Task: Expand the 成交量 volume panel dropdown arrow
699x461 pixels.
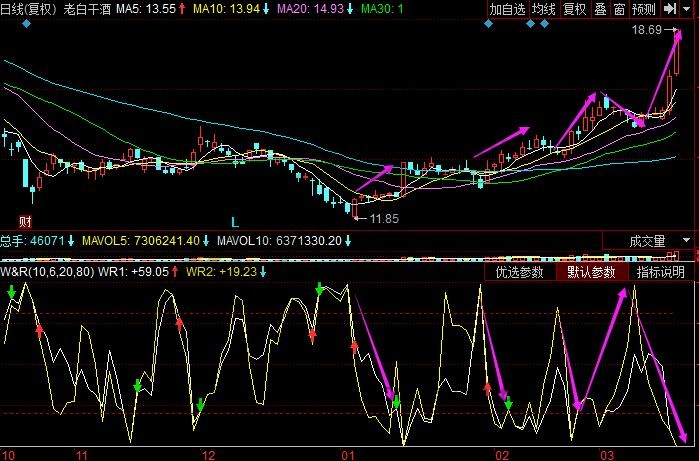Action: (686, 240)
